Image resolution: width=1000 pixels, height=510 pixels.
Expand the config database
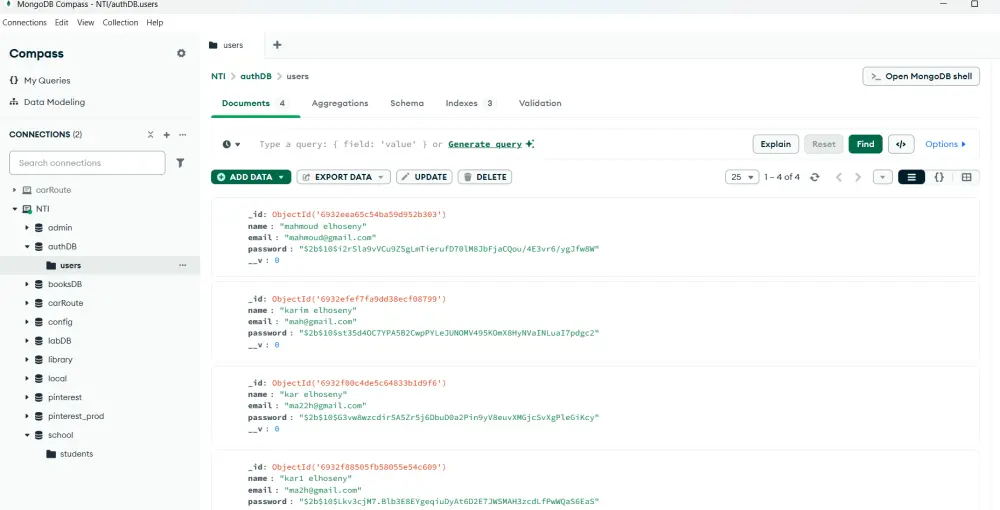(x=27, y=322)
